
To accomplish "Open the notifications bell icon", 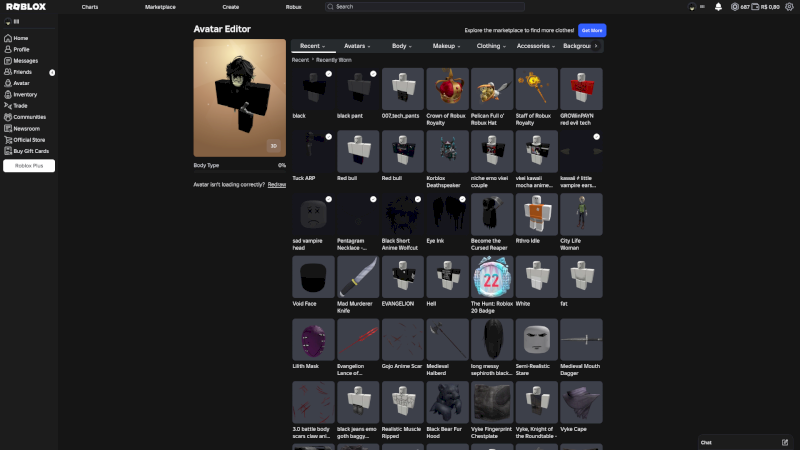I will click(x=718, y=7).
